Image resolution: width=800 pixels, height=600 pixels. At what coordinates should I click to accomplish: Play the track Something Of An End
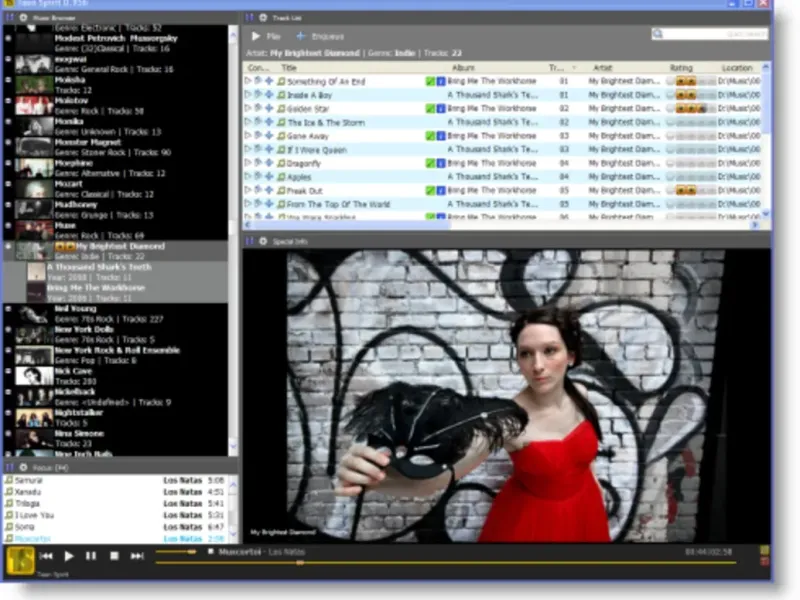(248, 81)
